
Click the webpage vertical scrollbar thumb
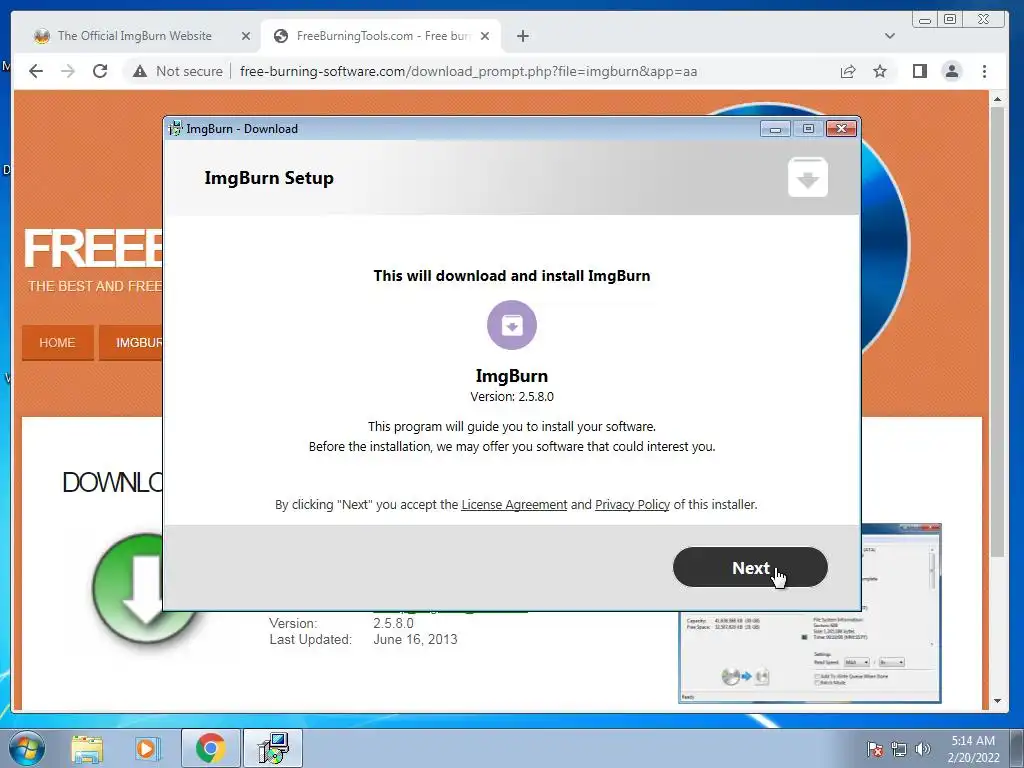coord(997,332)
